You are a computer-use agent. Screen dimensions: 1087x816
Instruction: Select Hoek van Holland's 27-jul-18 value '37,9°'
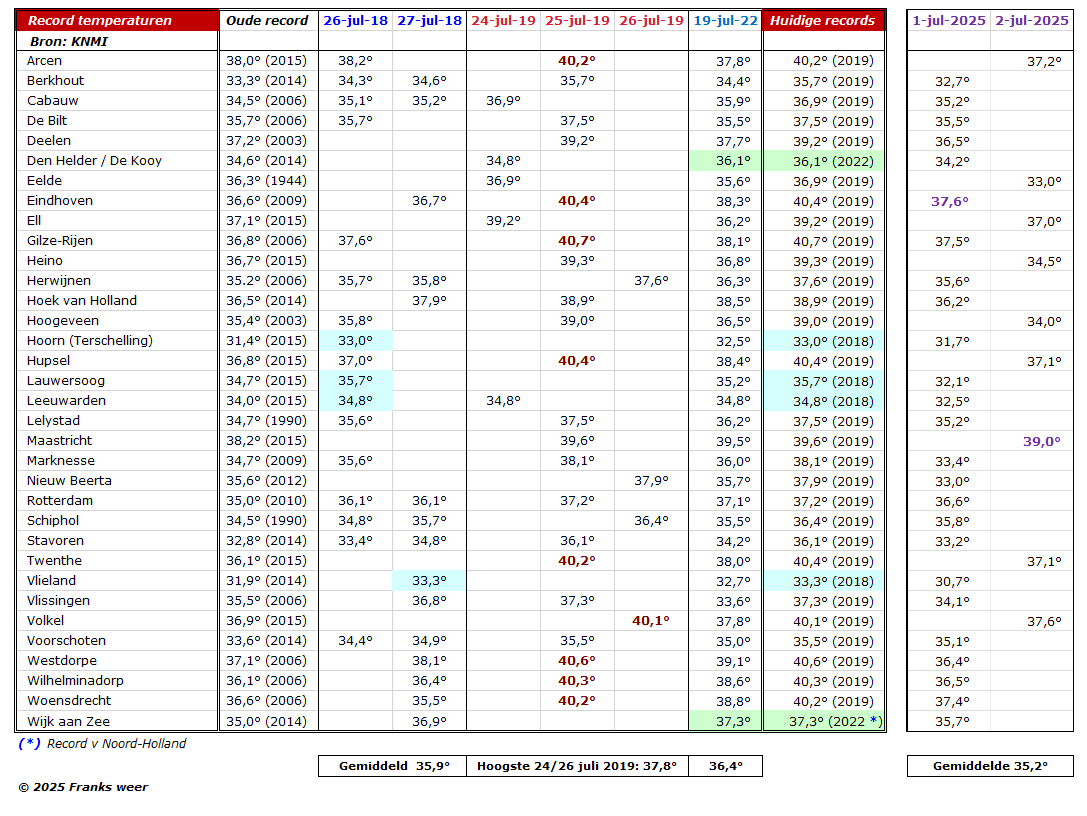tap(430, 301)
